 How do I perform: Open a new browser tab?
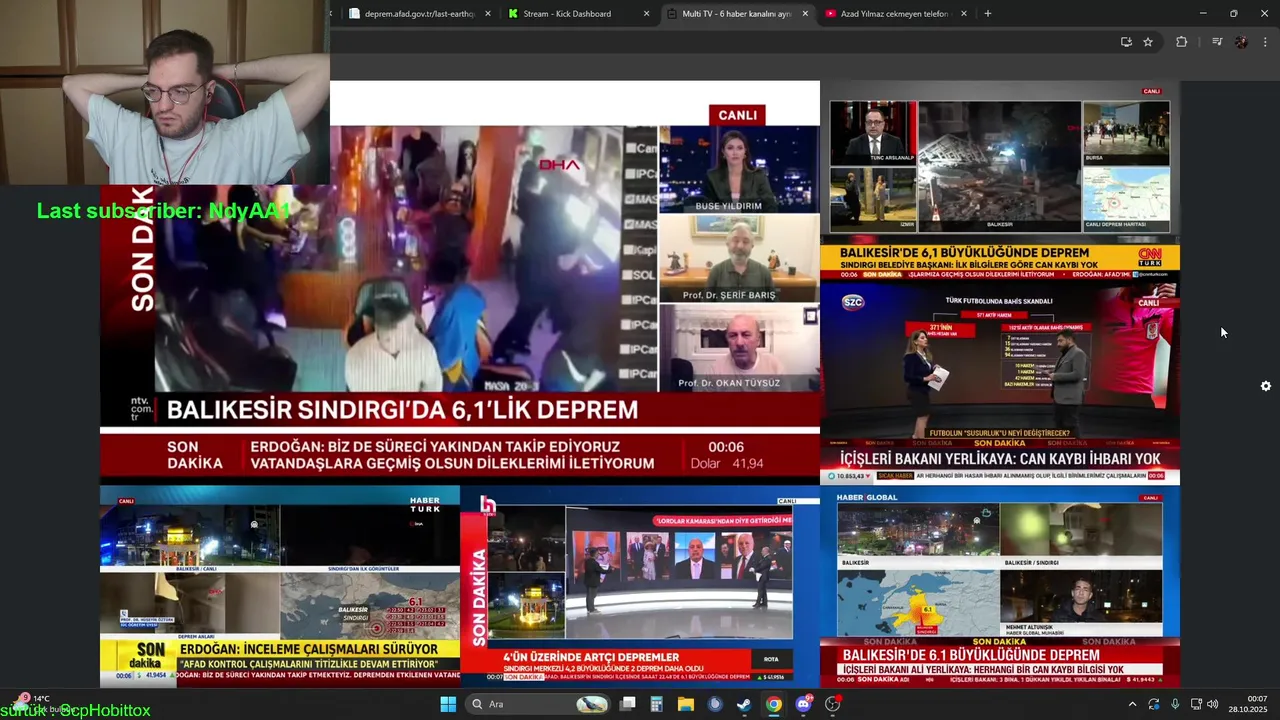point(988,14)
